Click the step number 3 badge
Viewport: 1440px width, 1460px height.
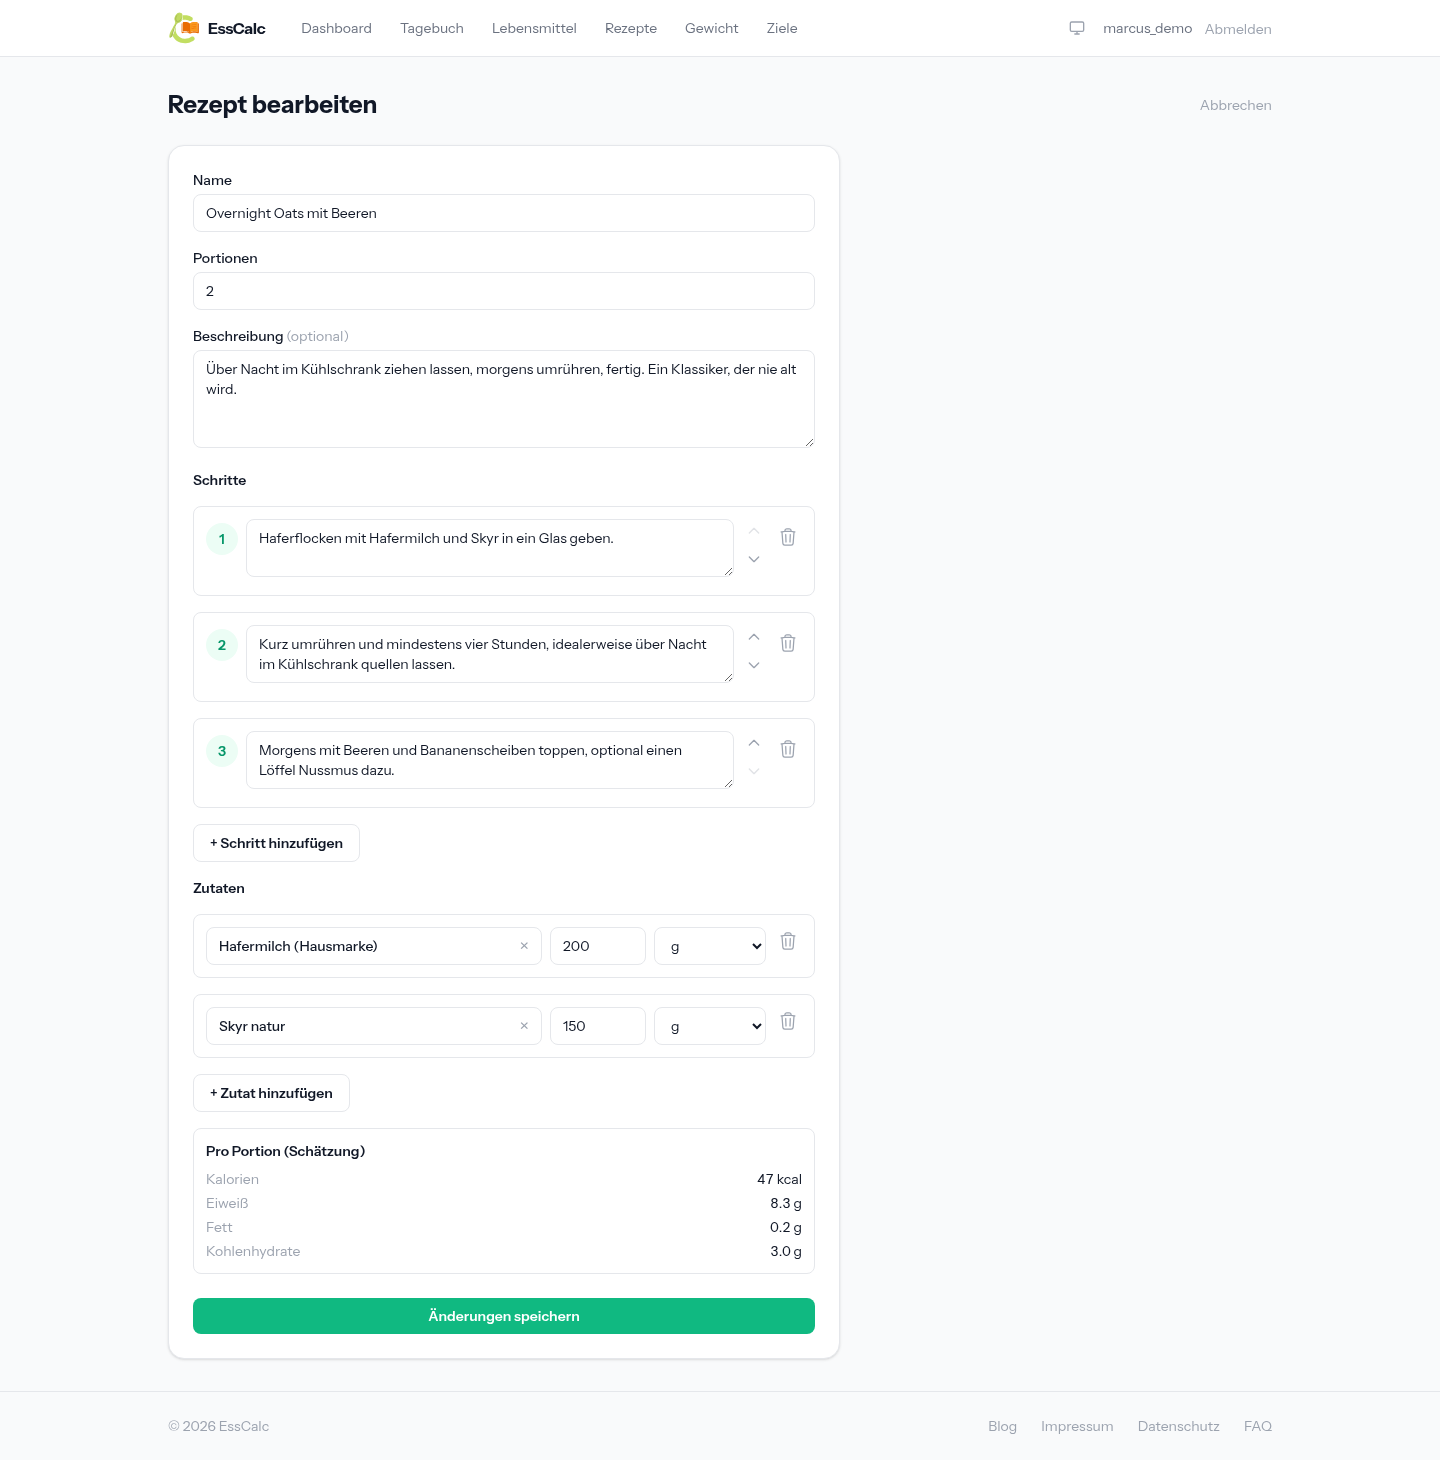(x=222, y=751)
